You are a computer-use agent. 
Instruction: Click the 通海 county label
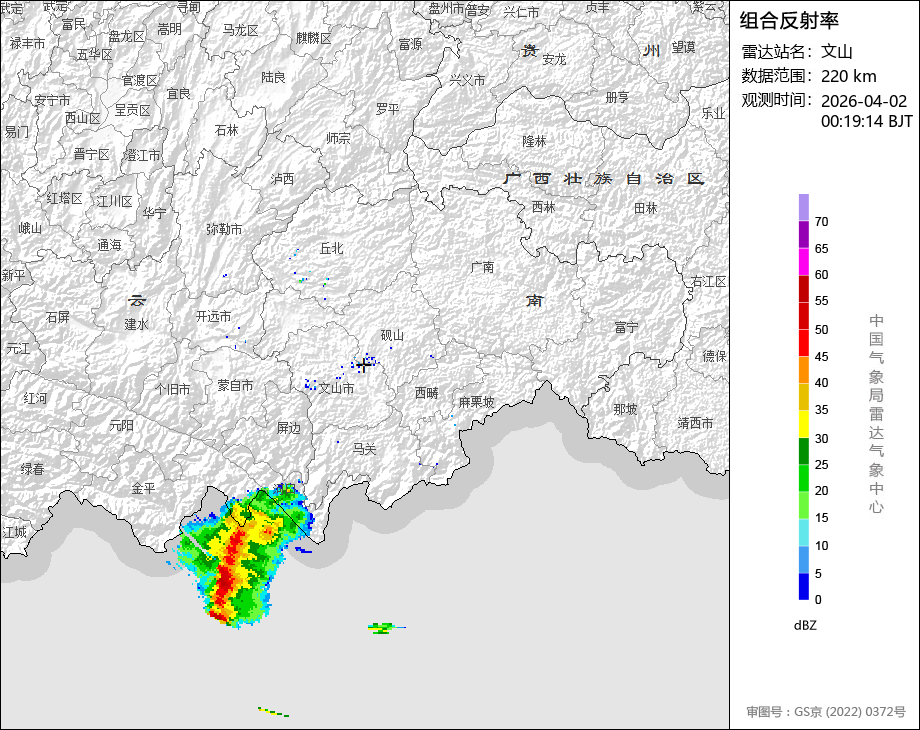(109, 245)
